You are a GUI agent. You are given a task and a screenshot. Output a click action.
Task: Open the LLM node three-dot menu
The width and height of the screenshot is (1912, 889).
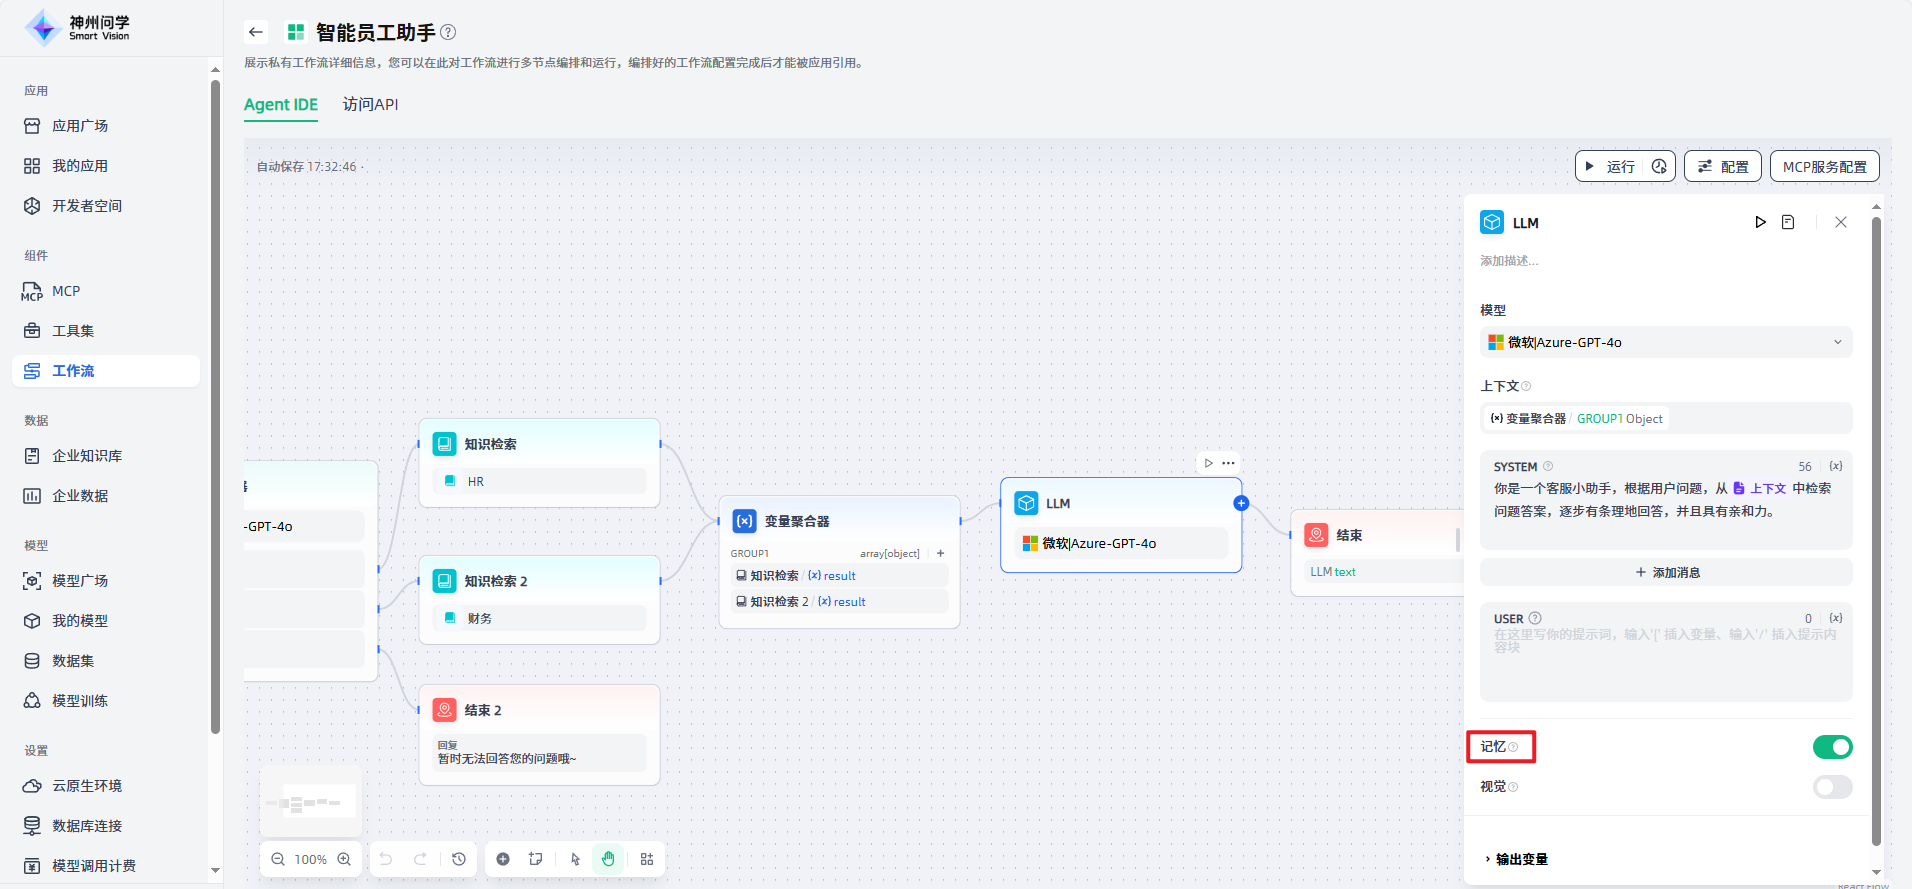point(1228,463)
